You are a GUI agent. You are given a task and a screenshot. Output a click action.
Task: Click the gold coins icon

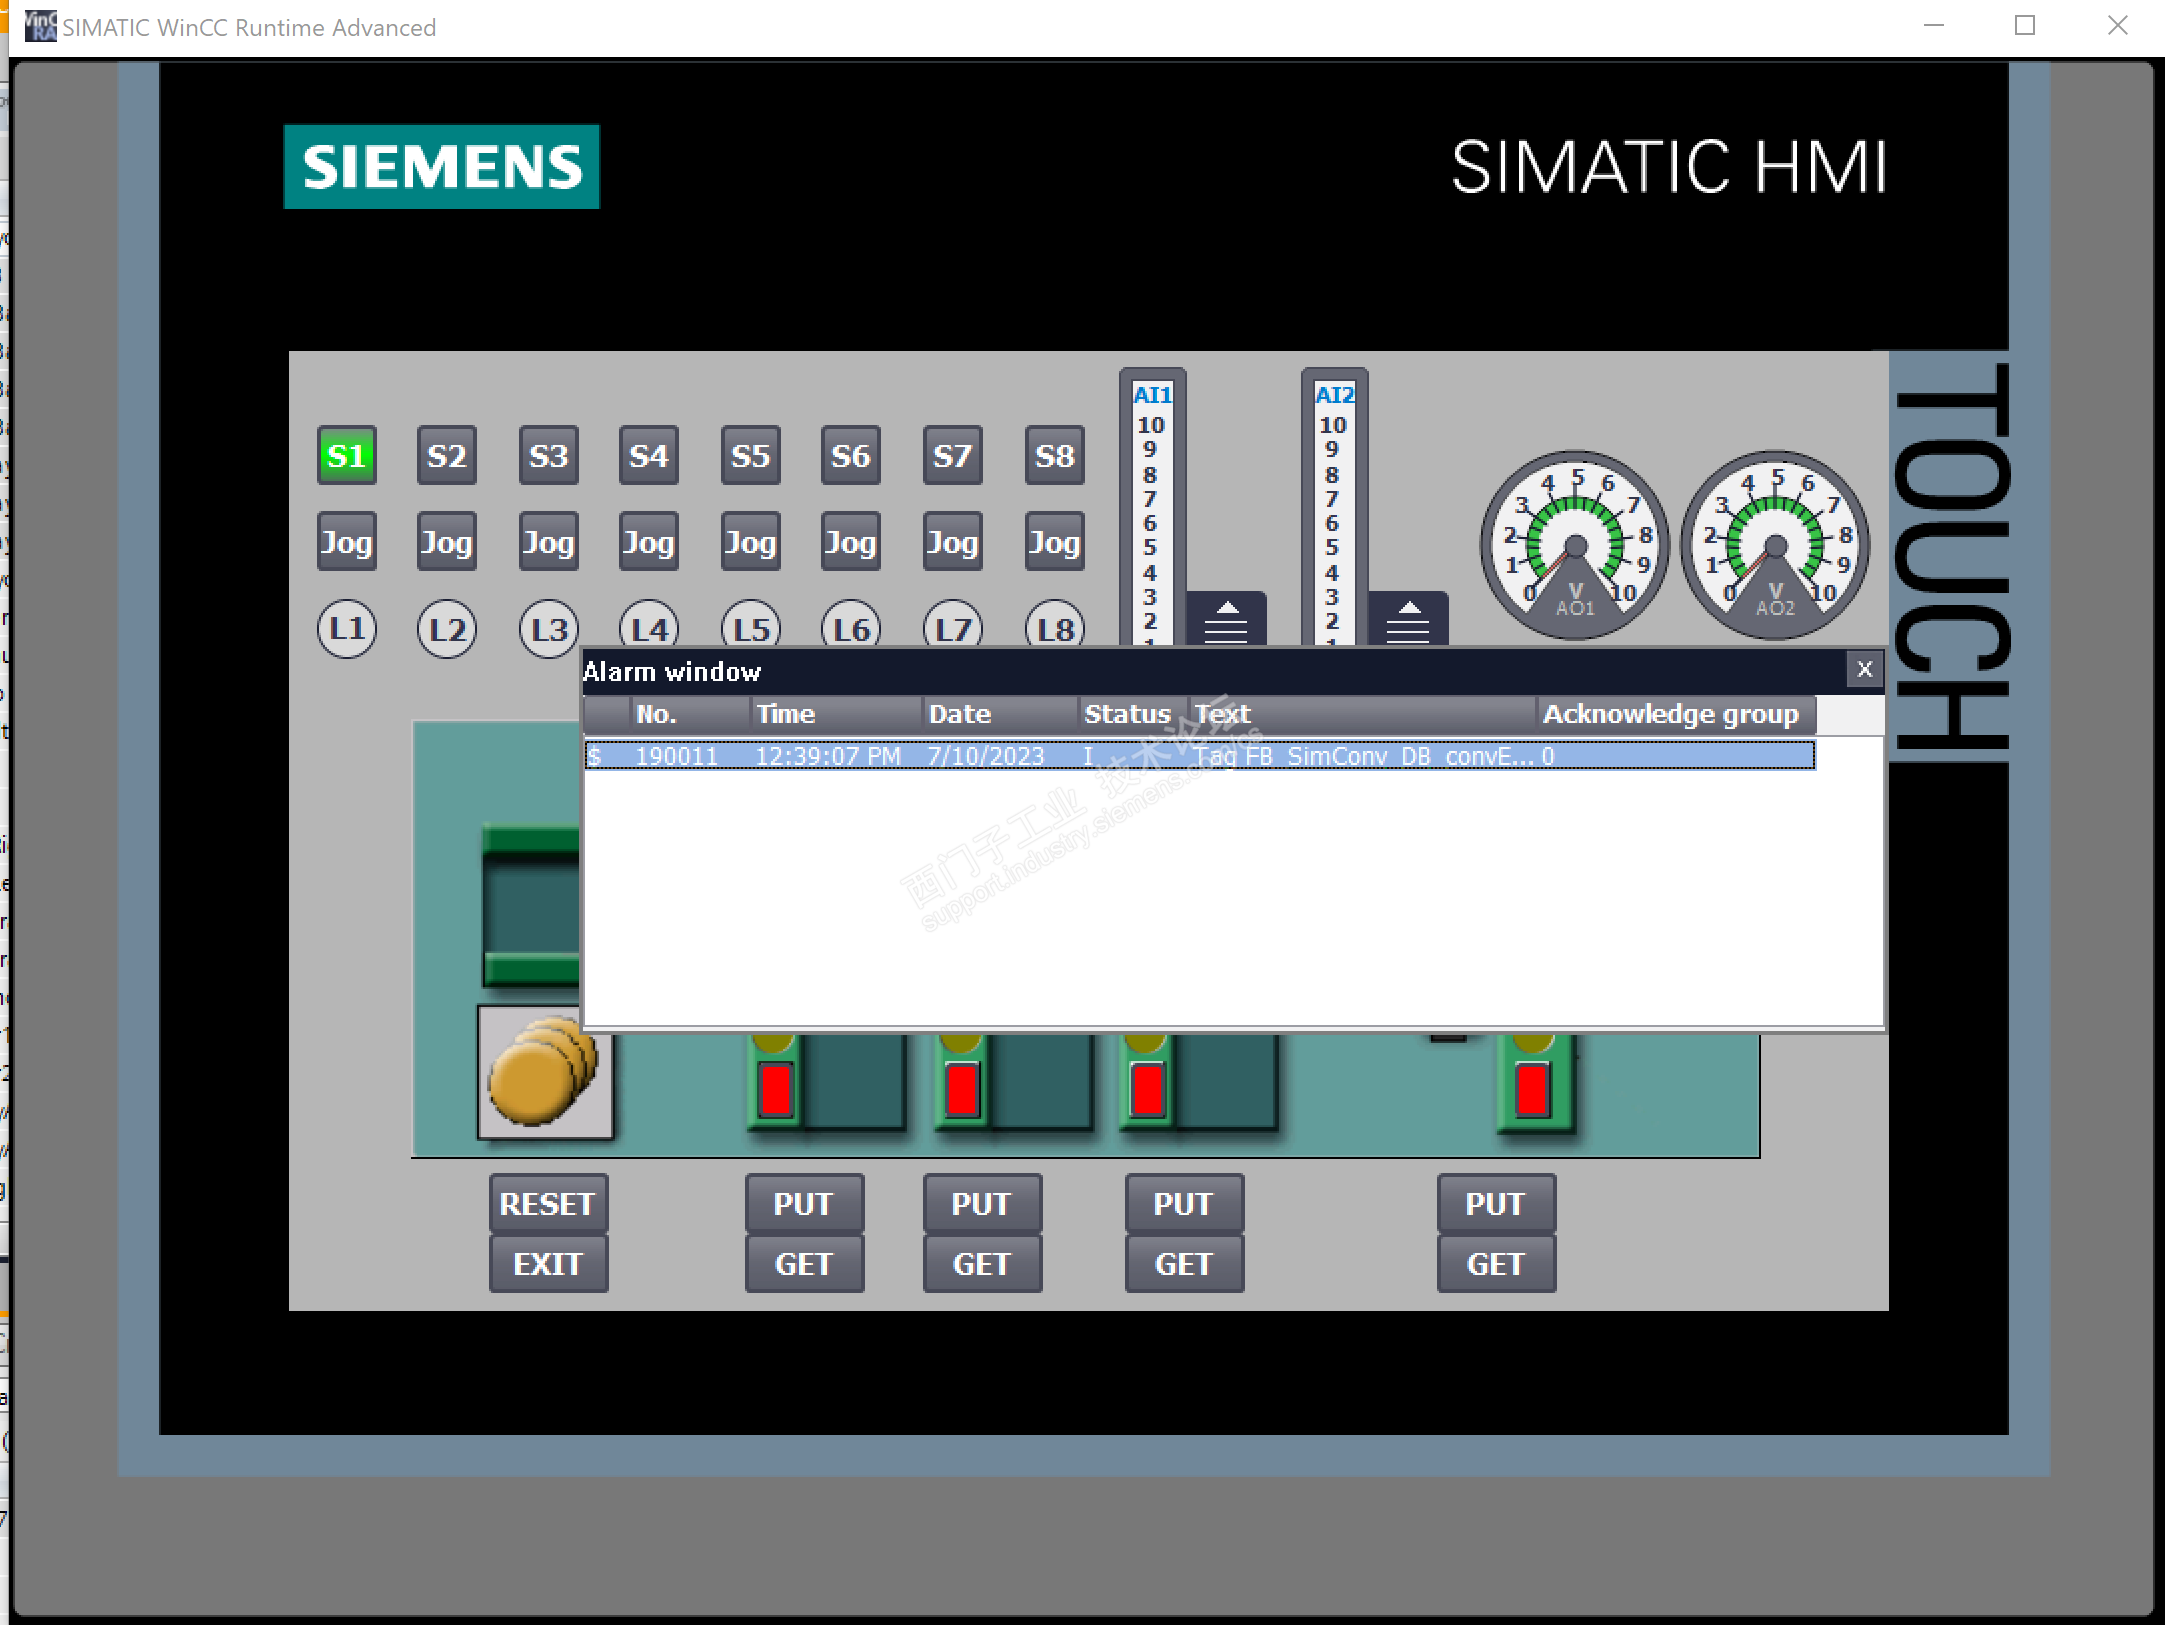click(x=544, y=1074)
